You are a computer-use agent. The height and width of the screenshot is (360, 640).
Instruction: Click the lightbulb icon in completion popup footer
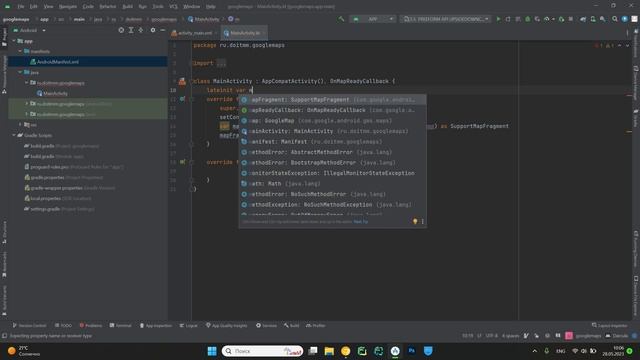[415, 221]
